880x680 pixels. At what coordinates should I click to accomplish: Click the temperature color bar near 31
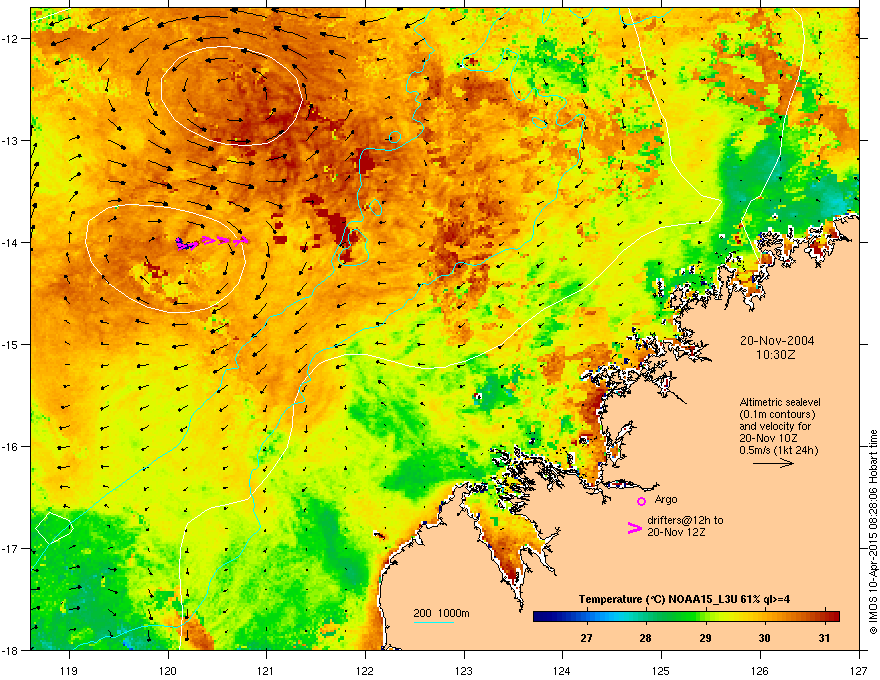click(824, 617)
